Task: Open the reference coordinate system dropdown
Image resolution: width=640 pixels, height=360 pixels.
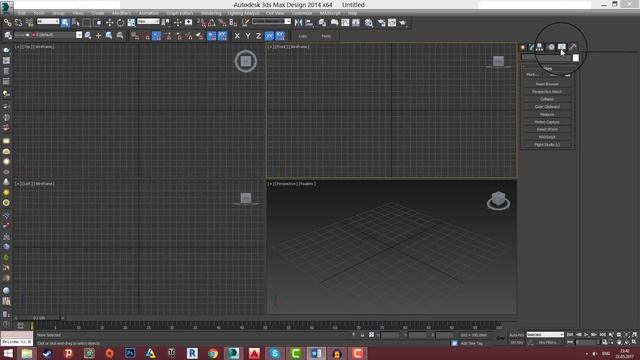Action: 148,21
